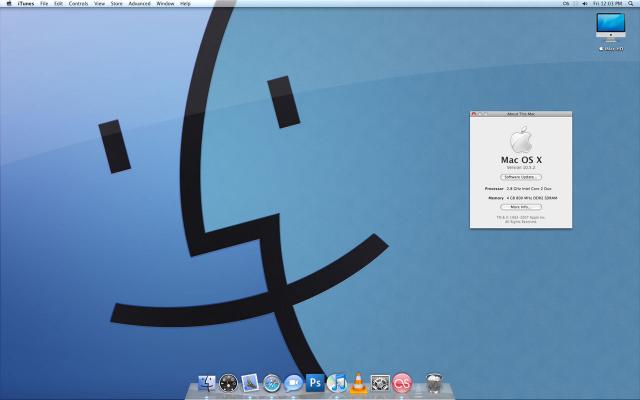Open the iTunes application menu

[x=26, y=4]
